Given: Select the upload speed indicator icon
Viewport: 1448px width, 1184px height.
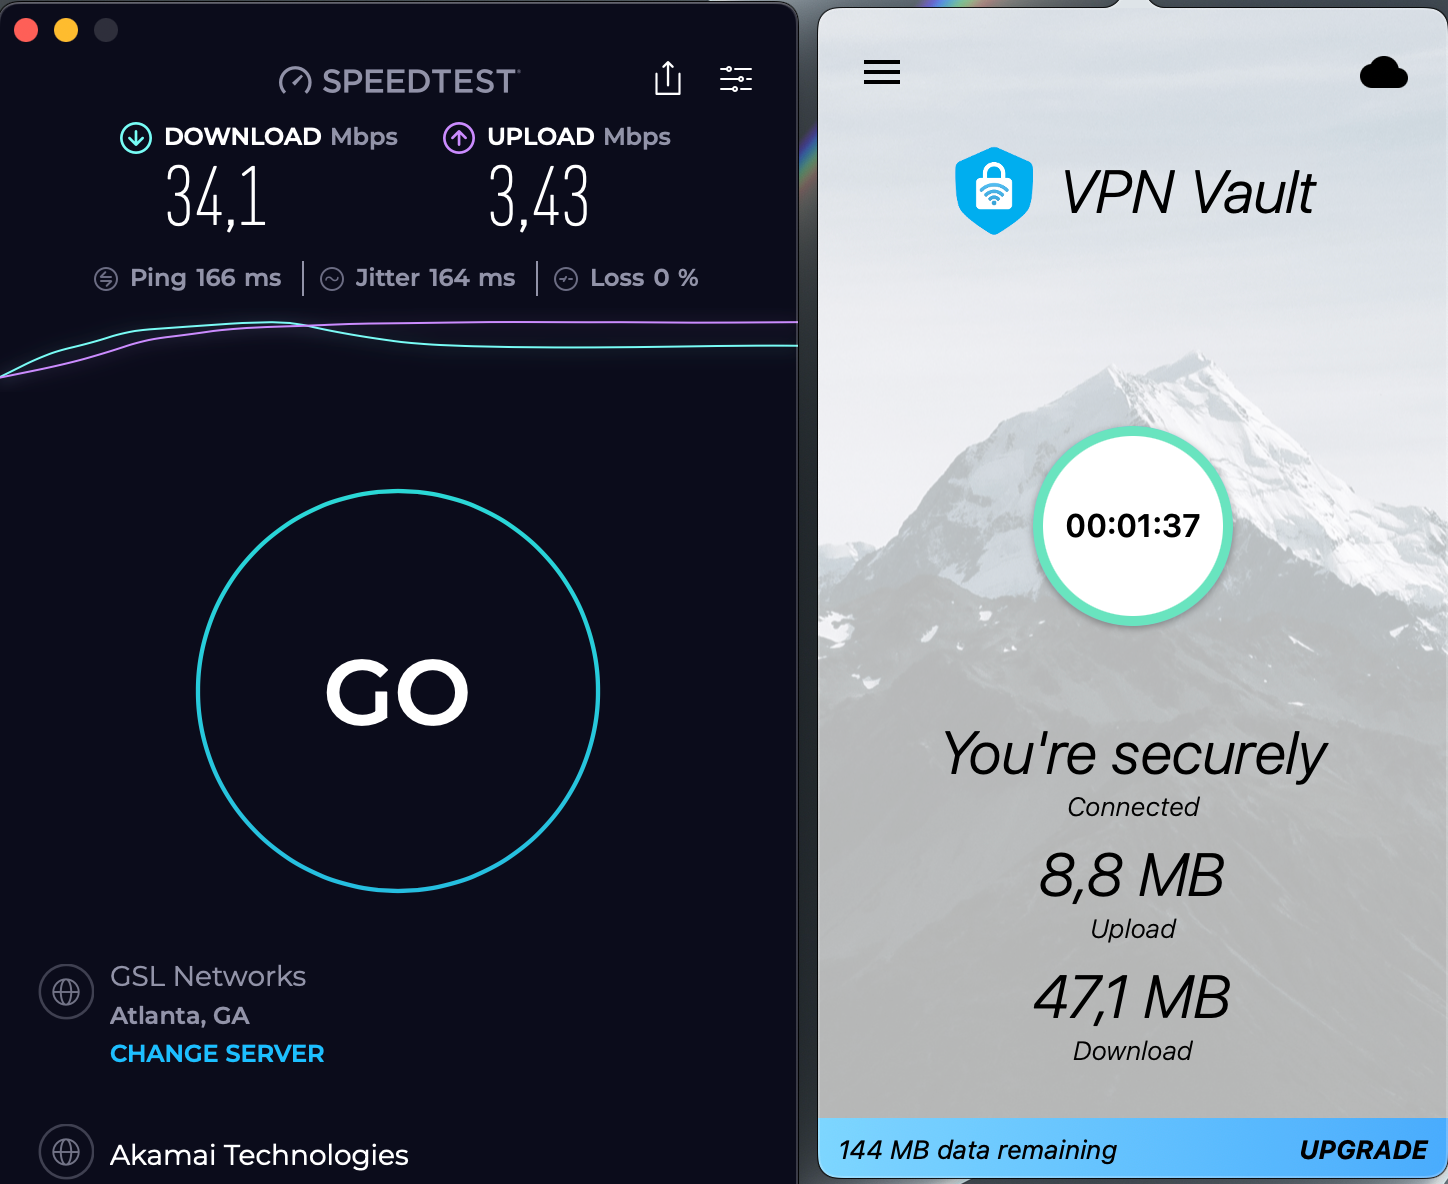Looking at the screenshot, I should pos(458,138).
